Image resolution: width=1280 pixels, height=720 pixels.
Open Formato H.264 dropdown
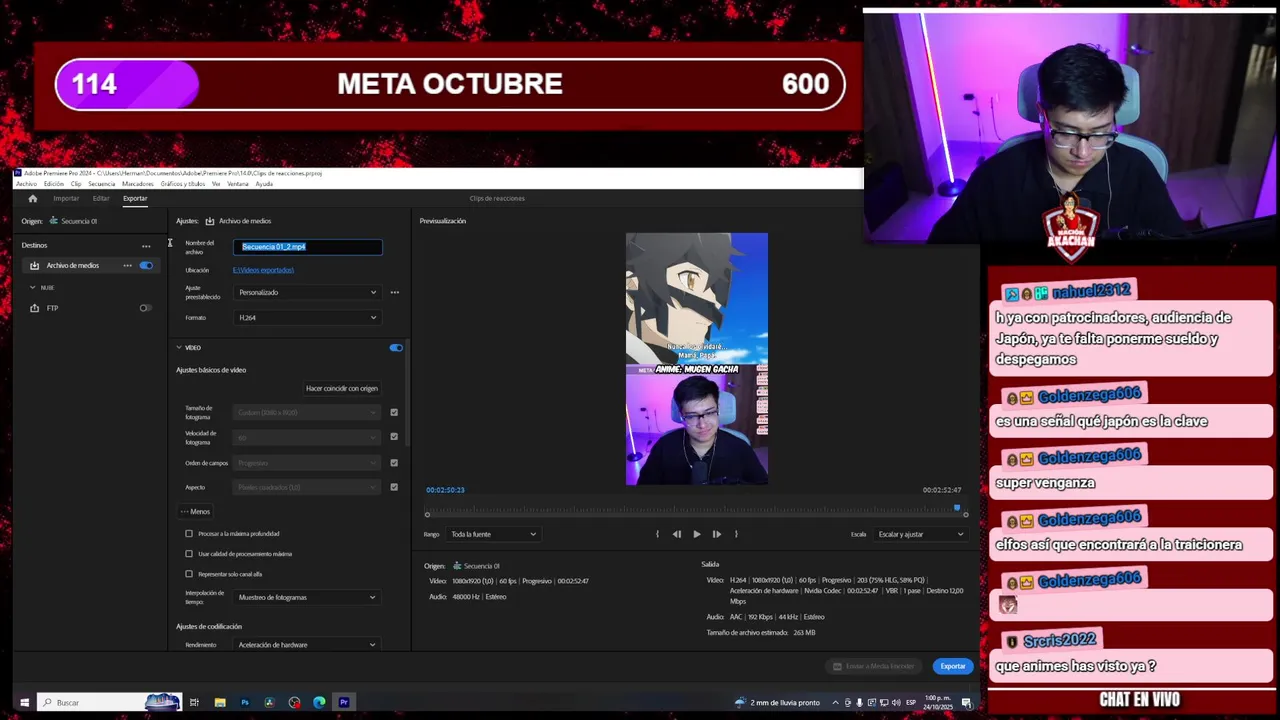[x=307, y=318]
